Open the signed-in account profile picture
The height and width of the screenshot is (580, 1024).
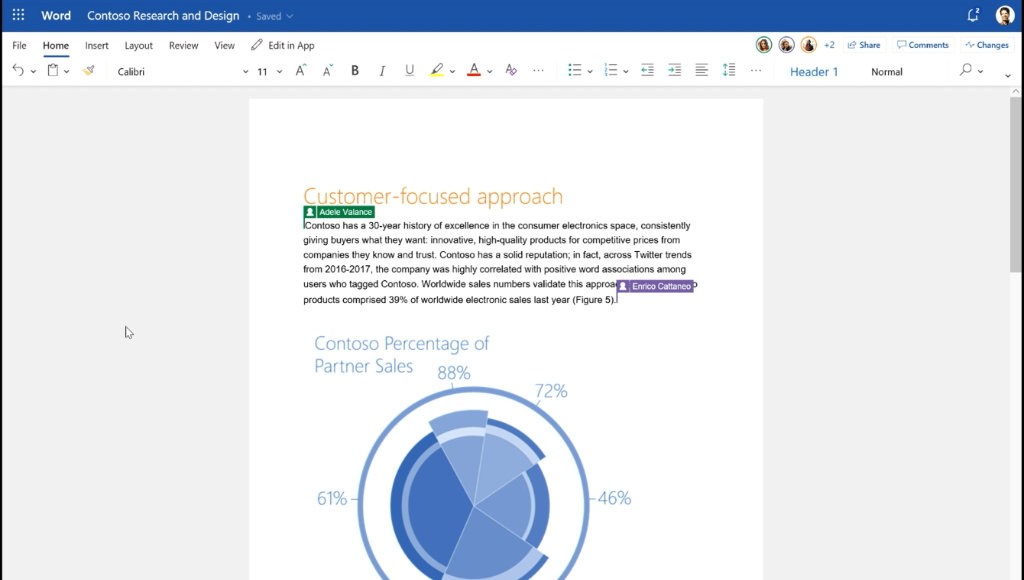tap(1004, 15)
